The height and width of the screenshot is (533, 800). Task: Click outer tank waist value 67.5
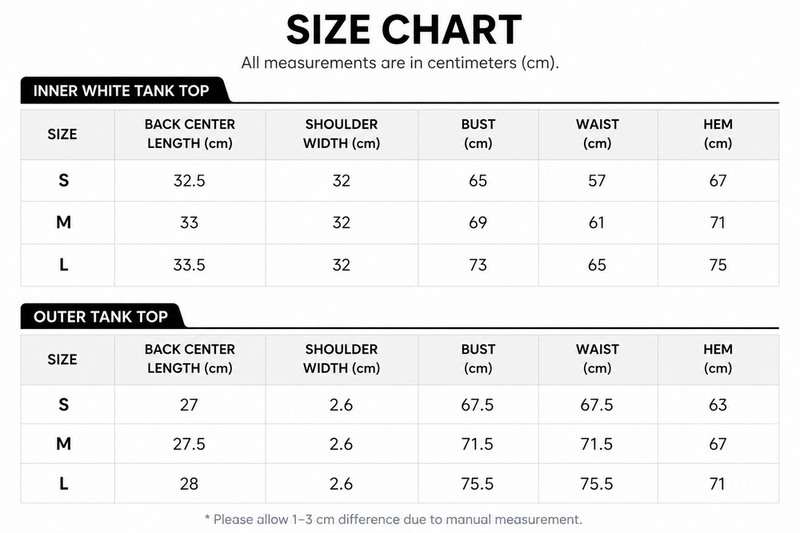pyautogui.click(x=597, y=404)
